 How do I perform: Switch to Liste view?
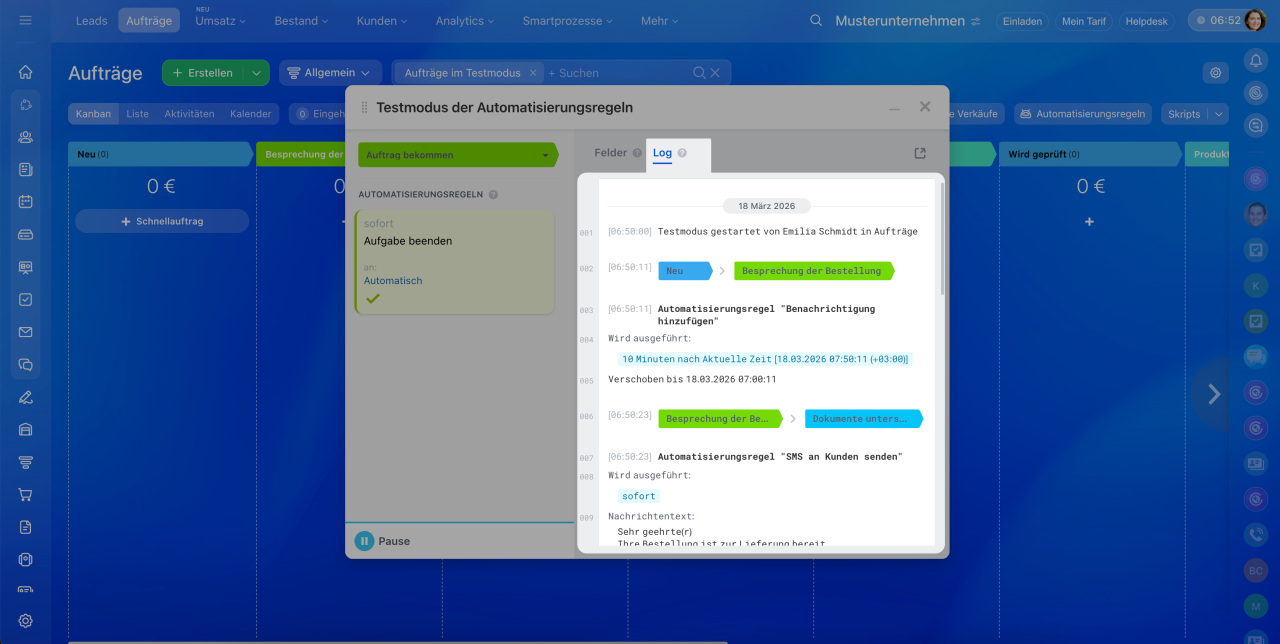point(138,114)
